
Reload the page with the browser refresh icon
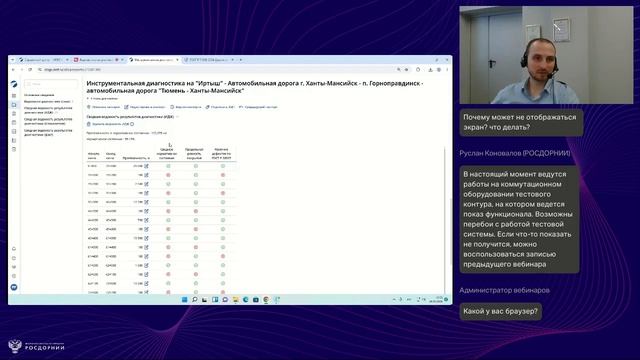pos(30,70)
